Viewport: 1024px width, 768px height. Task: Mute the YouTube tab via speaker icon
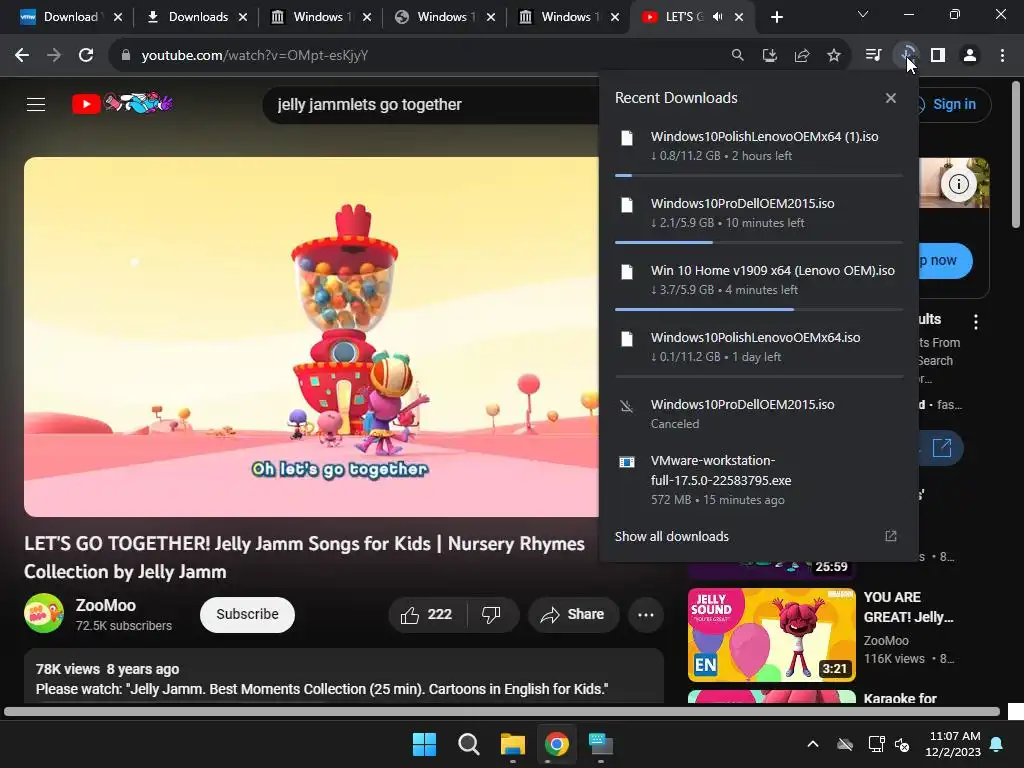[x=718, y=17]
